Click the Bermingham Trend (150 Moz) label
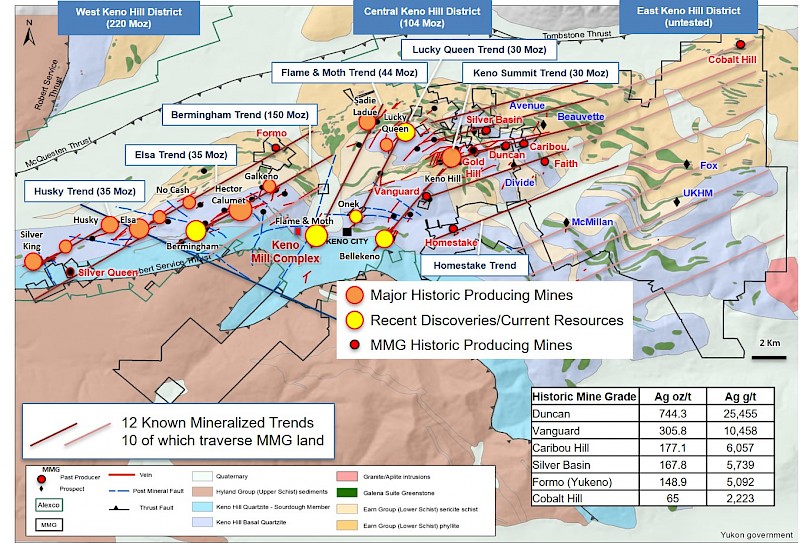800x543 pixels. (235, 115)
